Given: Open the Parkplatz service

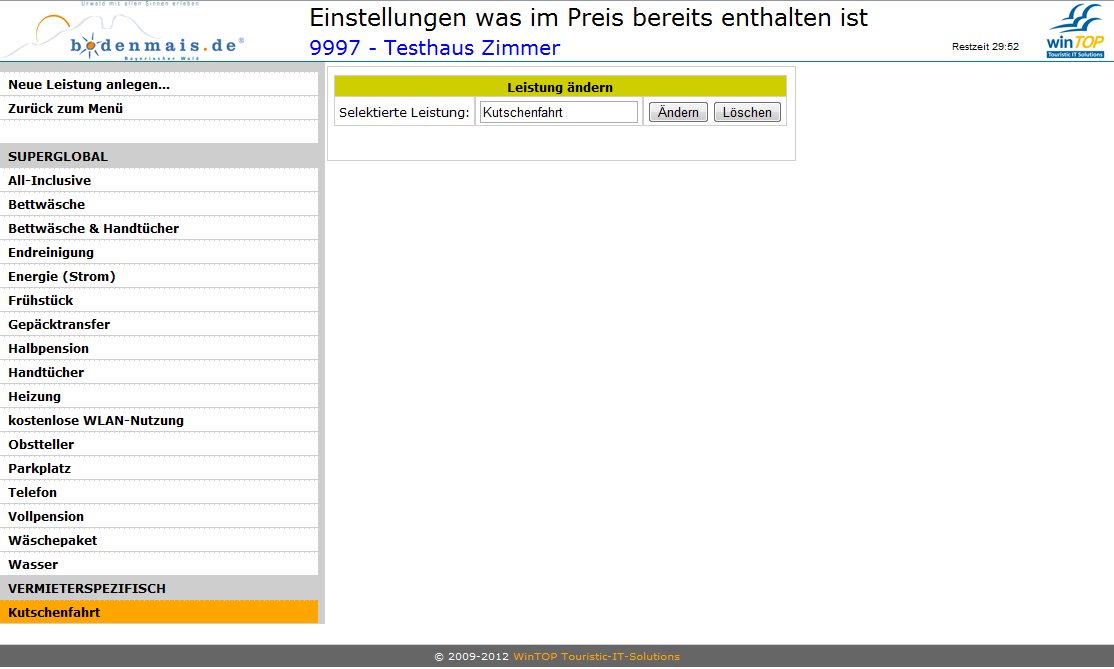Looking at the screenshot, I should pos(40,469).
